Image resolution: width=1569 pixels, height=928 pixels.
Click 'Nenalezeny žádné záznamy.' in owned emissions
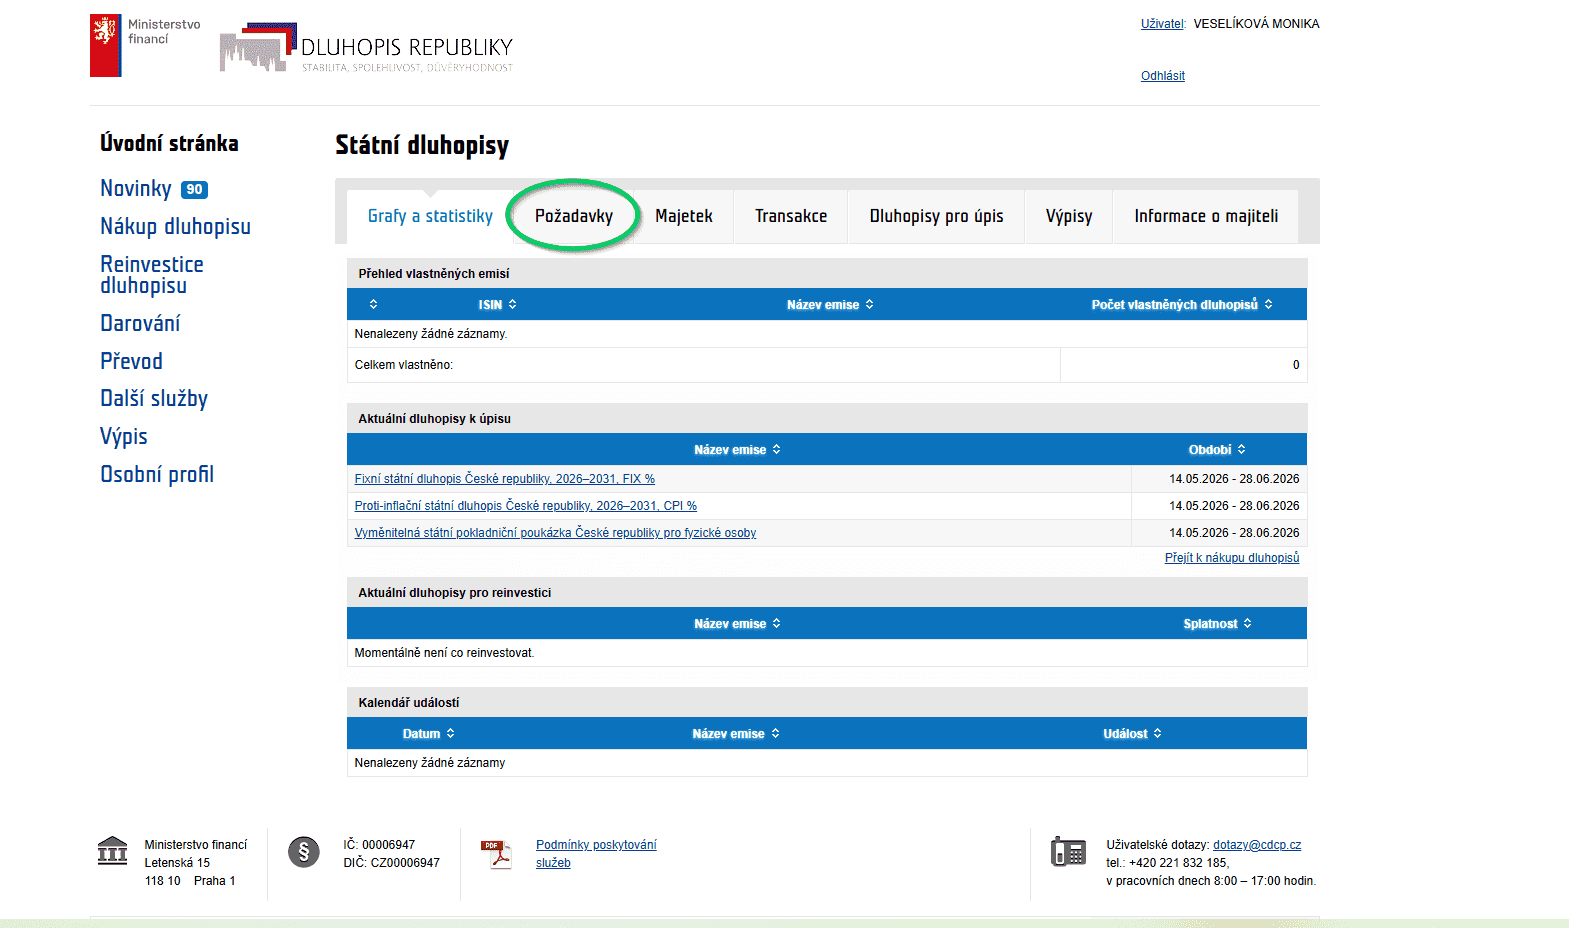click(x=431, y=334)
